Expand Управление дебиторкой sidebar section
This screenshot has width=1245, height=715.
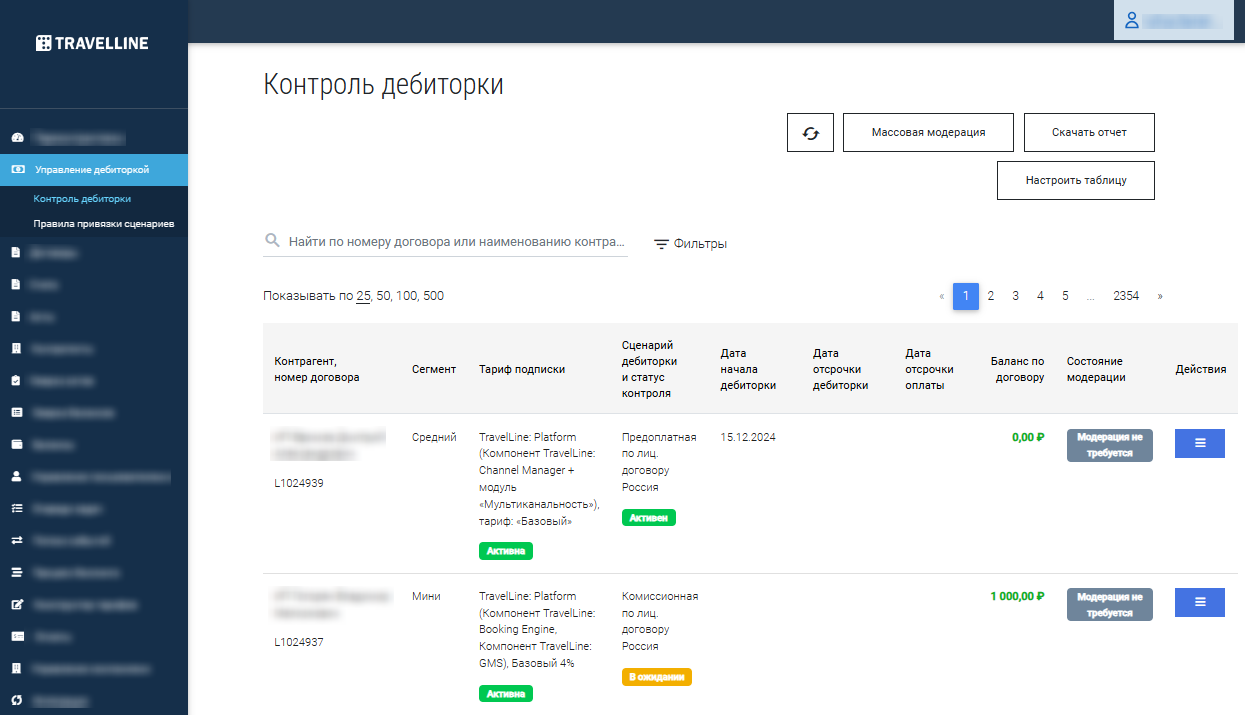pos(94,170)
